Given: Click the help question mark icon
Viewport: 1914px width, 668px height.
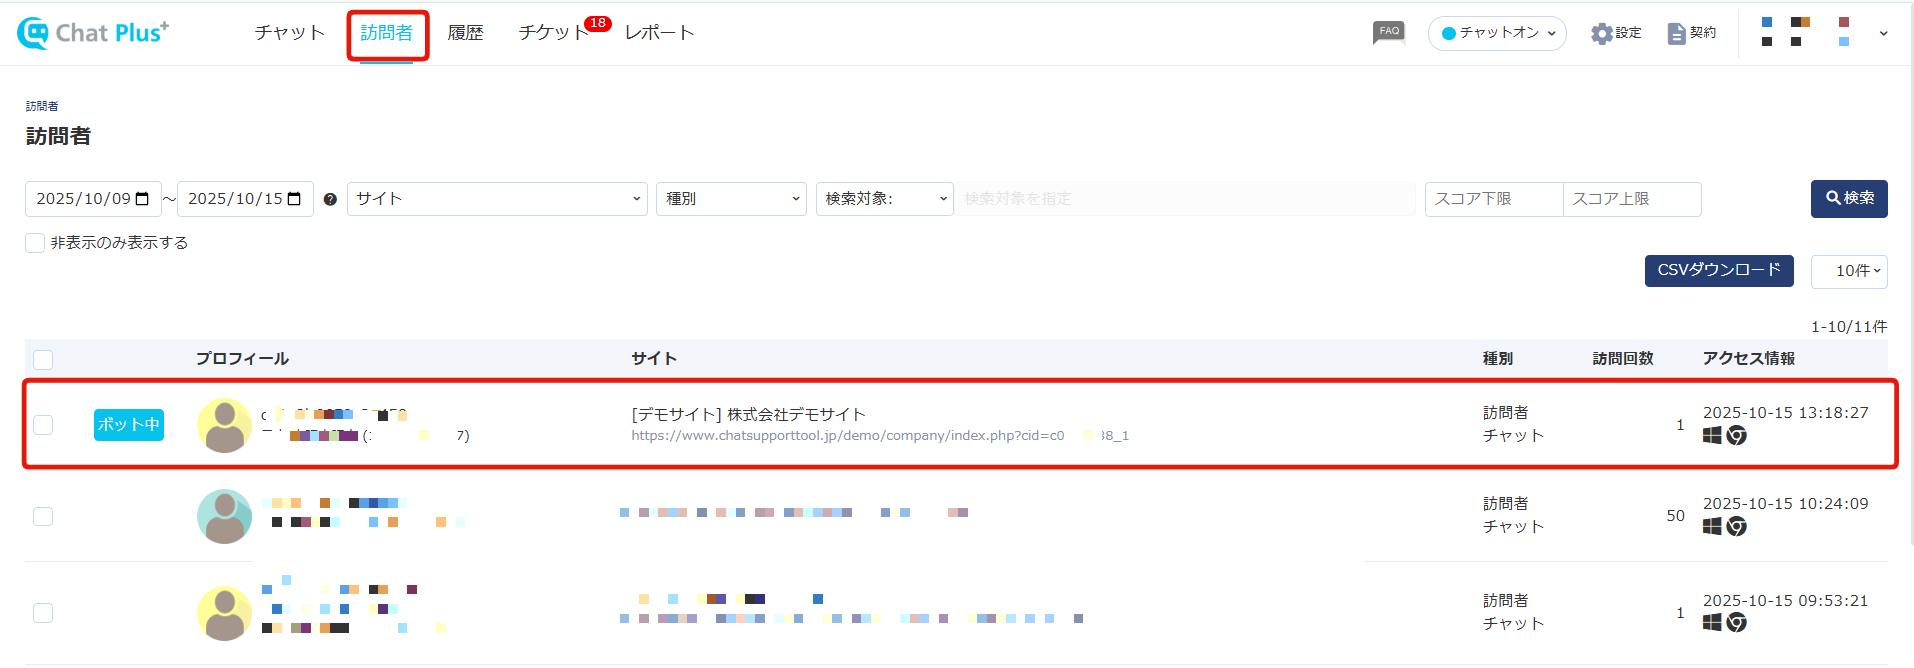Looking at the screenshot, I should [330, 200].
